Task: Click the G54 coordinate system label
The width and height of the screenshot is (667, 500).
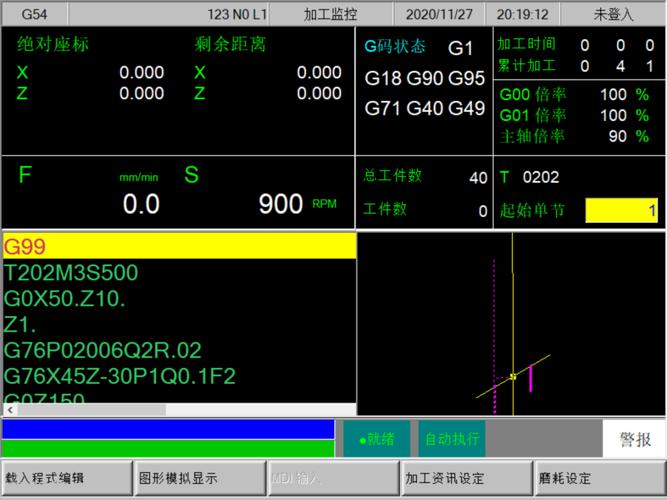Action: [35, 14]
